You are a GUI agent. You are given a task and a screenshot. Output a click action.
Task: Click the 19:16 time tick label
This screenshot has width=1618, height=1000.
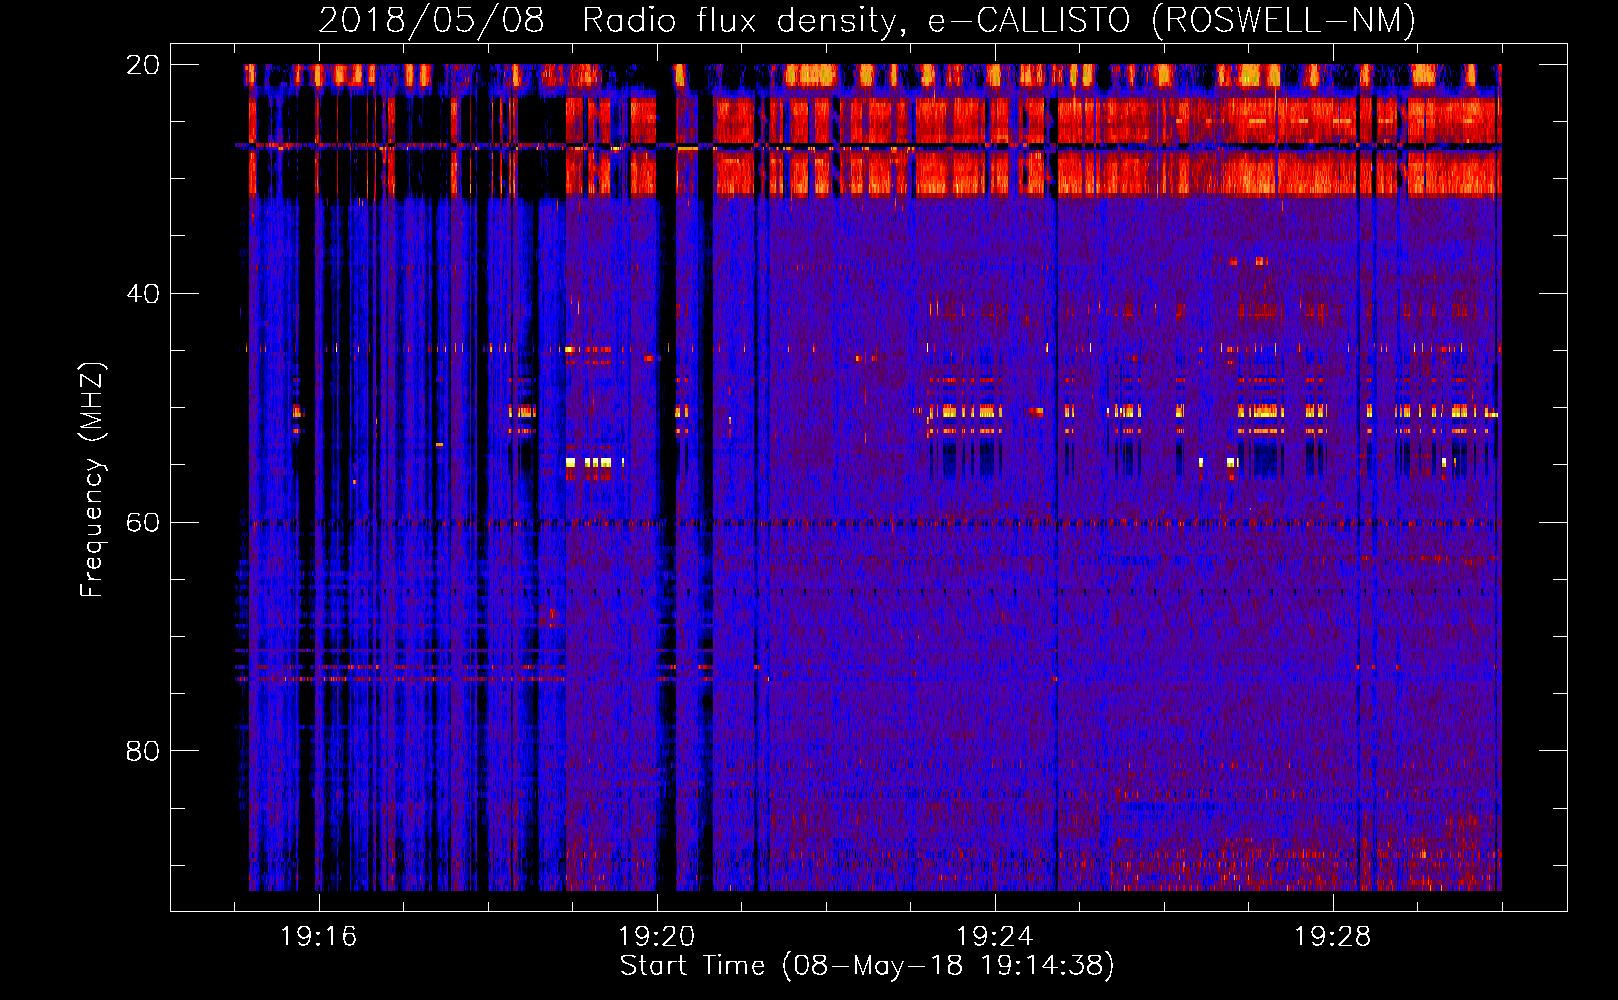(x=318, y=937)
